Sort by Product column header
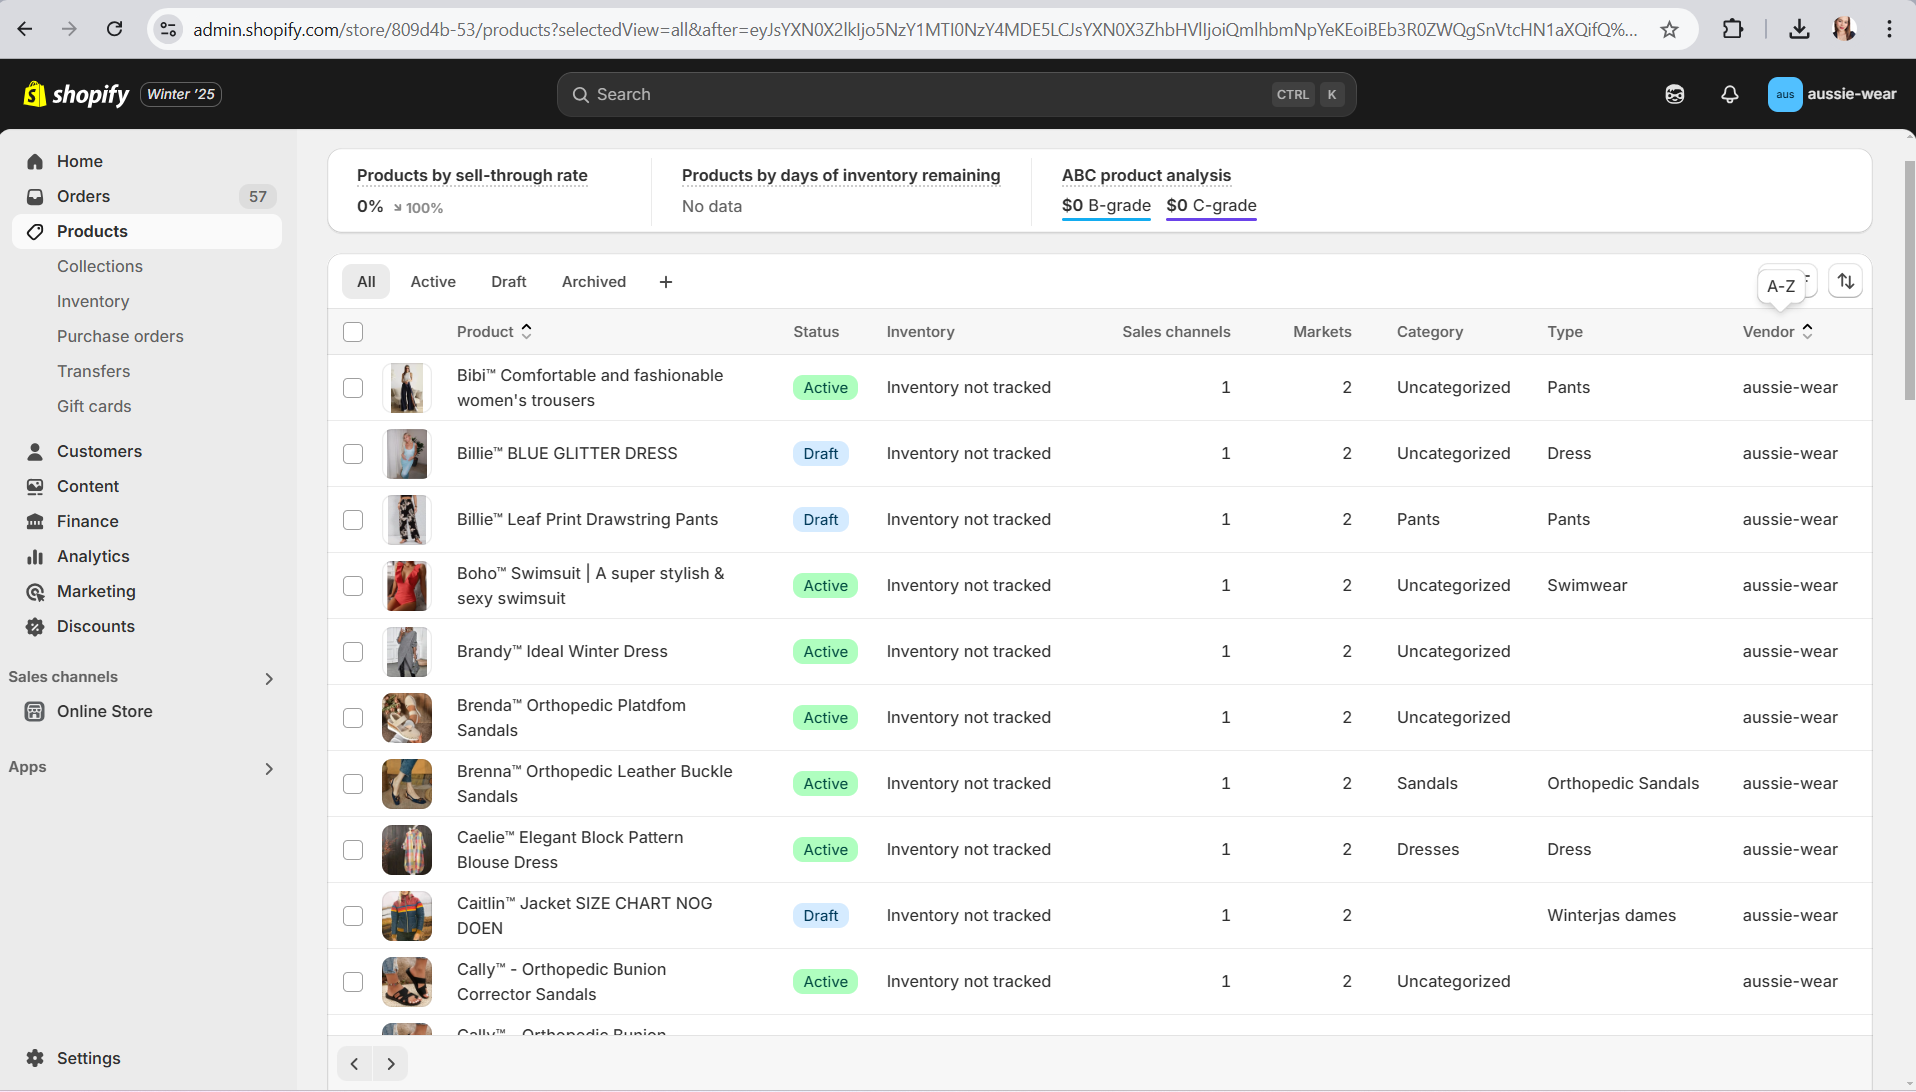The width and height of the screenshot is (1916, 1092). tap(493, 332)
